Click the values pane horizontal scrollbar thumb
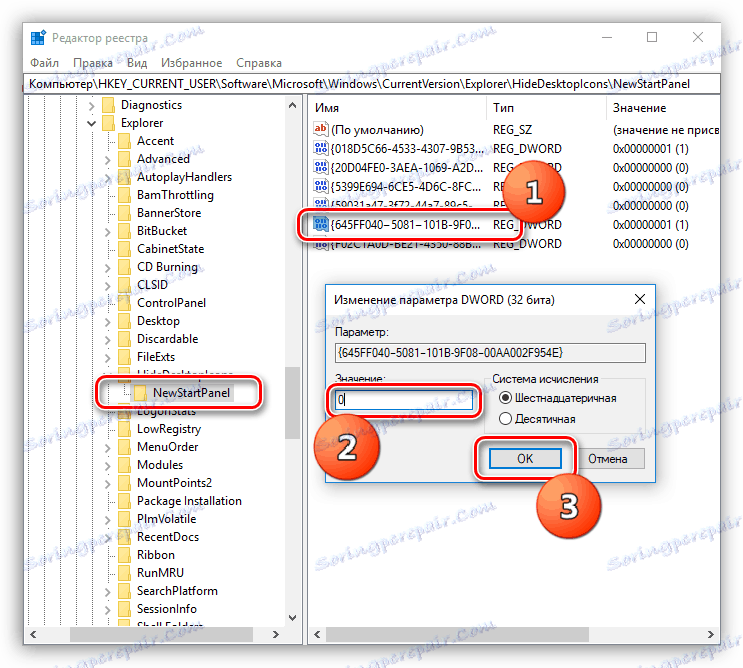743x668 pixels. click(457, 634)
